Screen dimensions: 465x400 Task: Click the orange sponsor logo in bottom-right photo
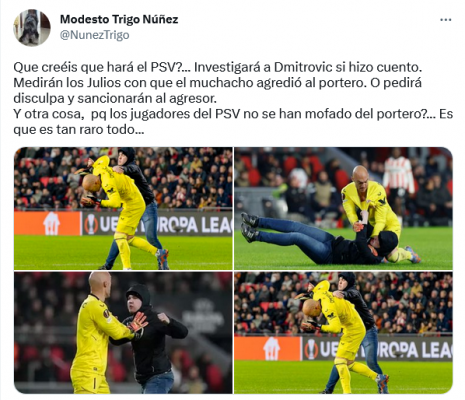[268, 348]
